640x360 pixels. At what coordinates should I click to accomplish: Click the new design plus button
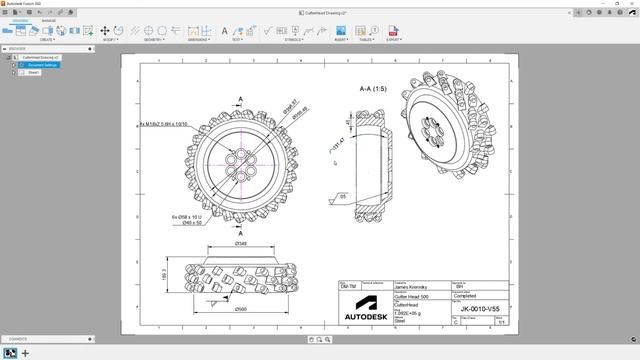578,13
